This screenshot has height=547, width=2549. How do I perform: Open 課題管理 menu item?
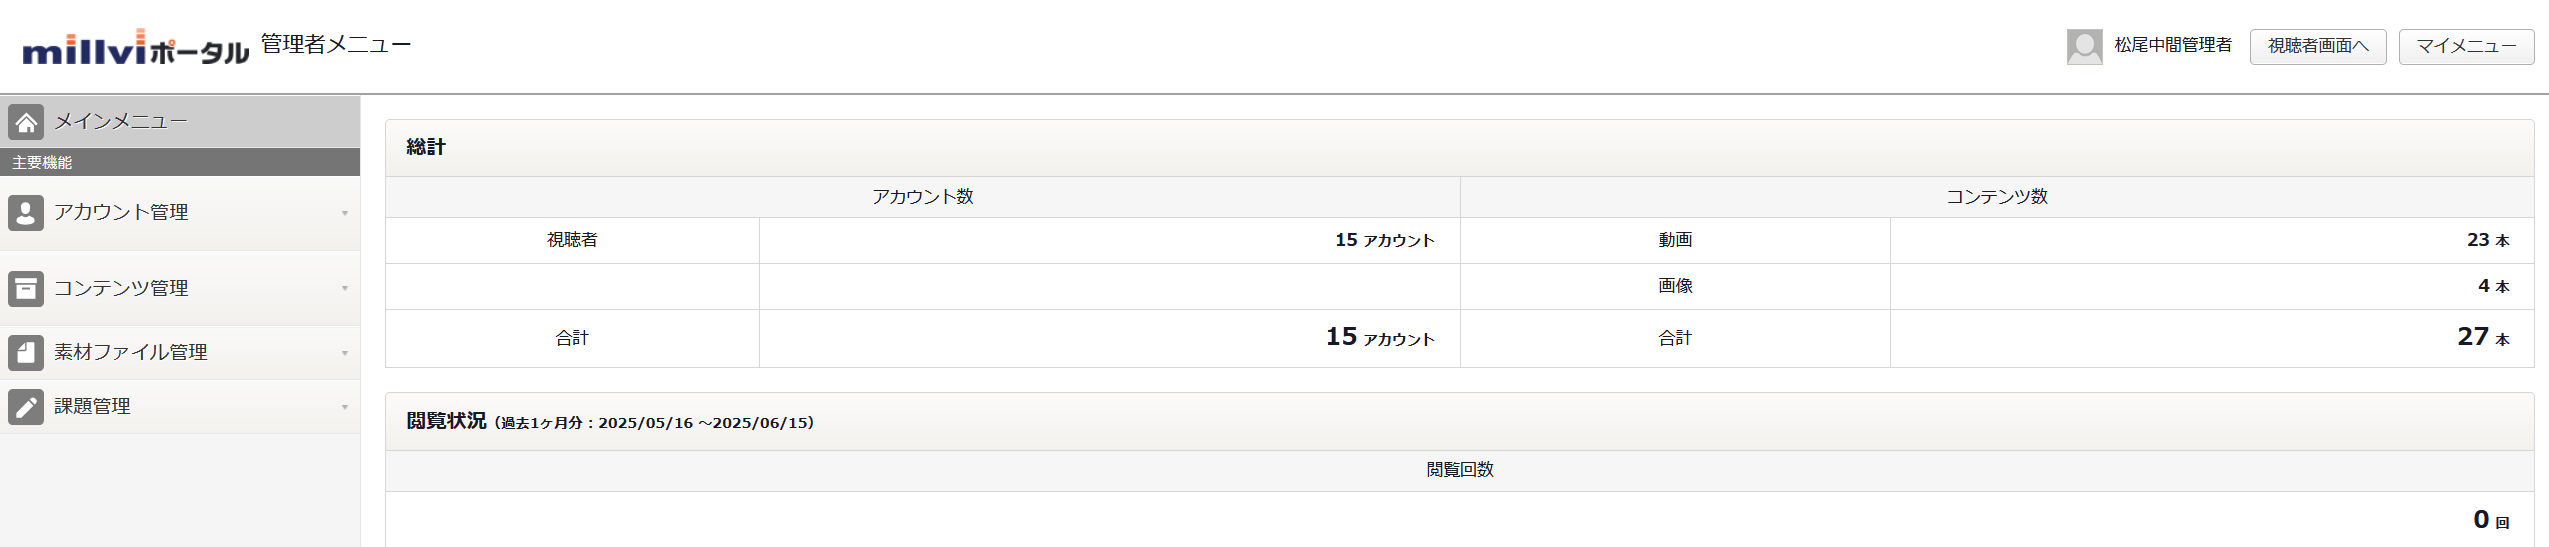tap(180, 407)
